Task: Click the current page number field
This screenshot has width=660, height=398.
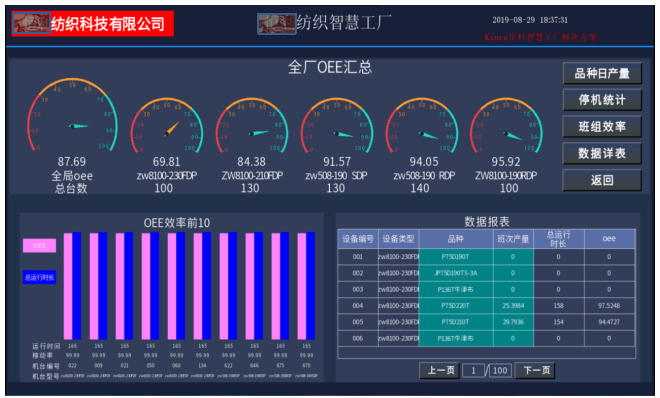Action: (474, 371)
